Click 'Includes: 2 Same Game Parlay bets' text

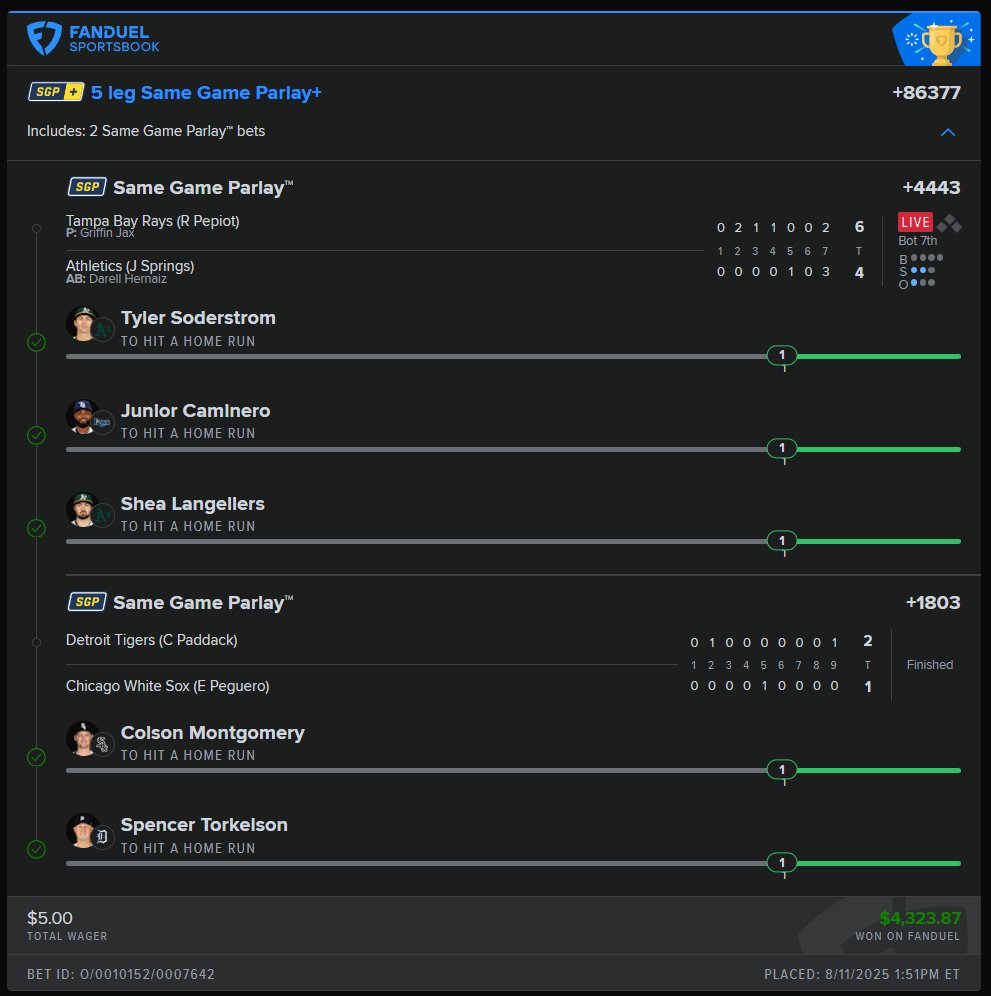pyautogui.click(x=145, y=131)
